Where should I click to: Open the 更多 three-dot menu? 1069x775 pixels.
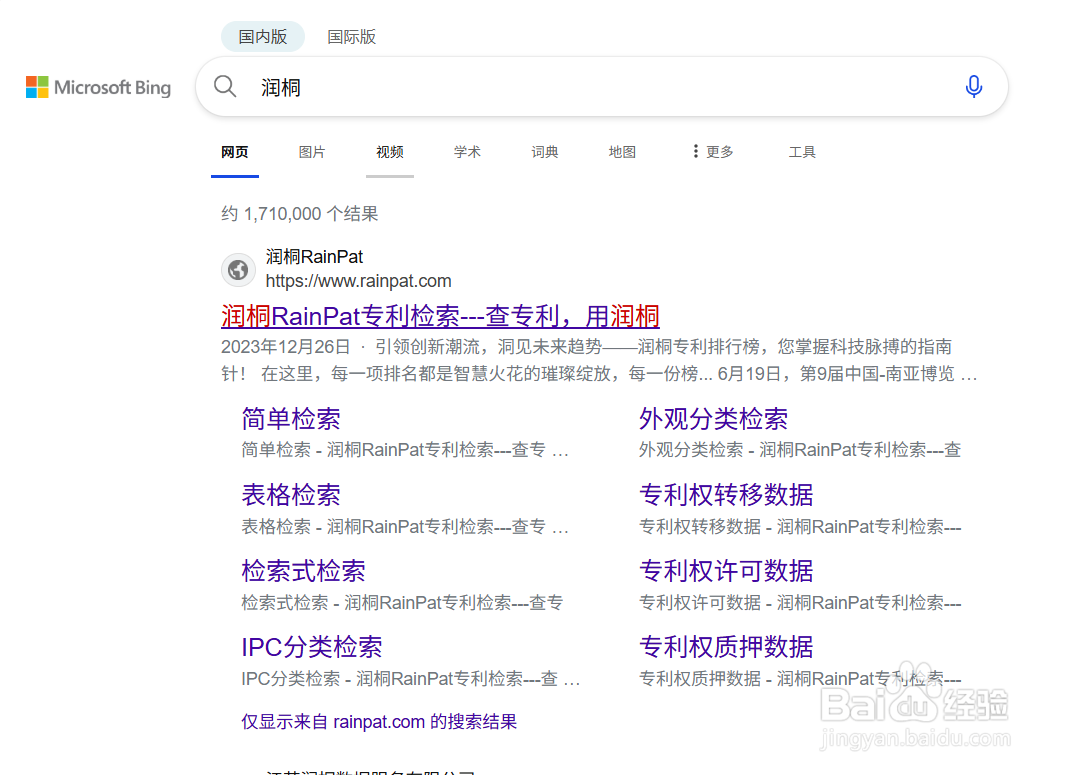point(713,151)
